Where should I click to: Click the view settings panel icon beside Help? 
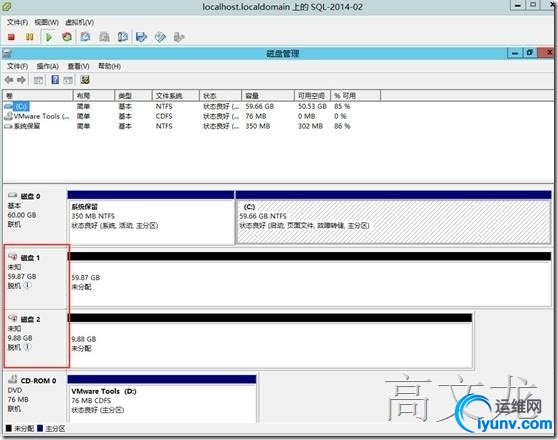pyautogui.click(x=68, y=80)
